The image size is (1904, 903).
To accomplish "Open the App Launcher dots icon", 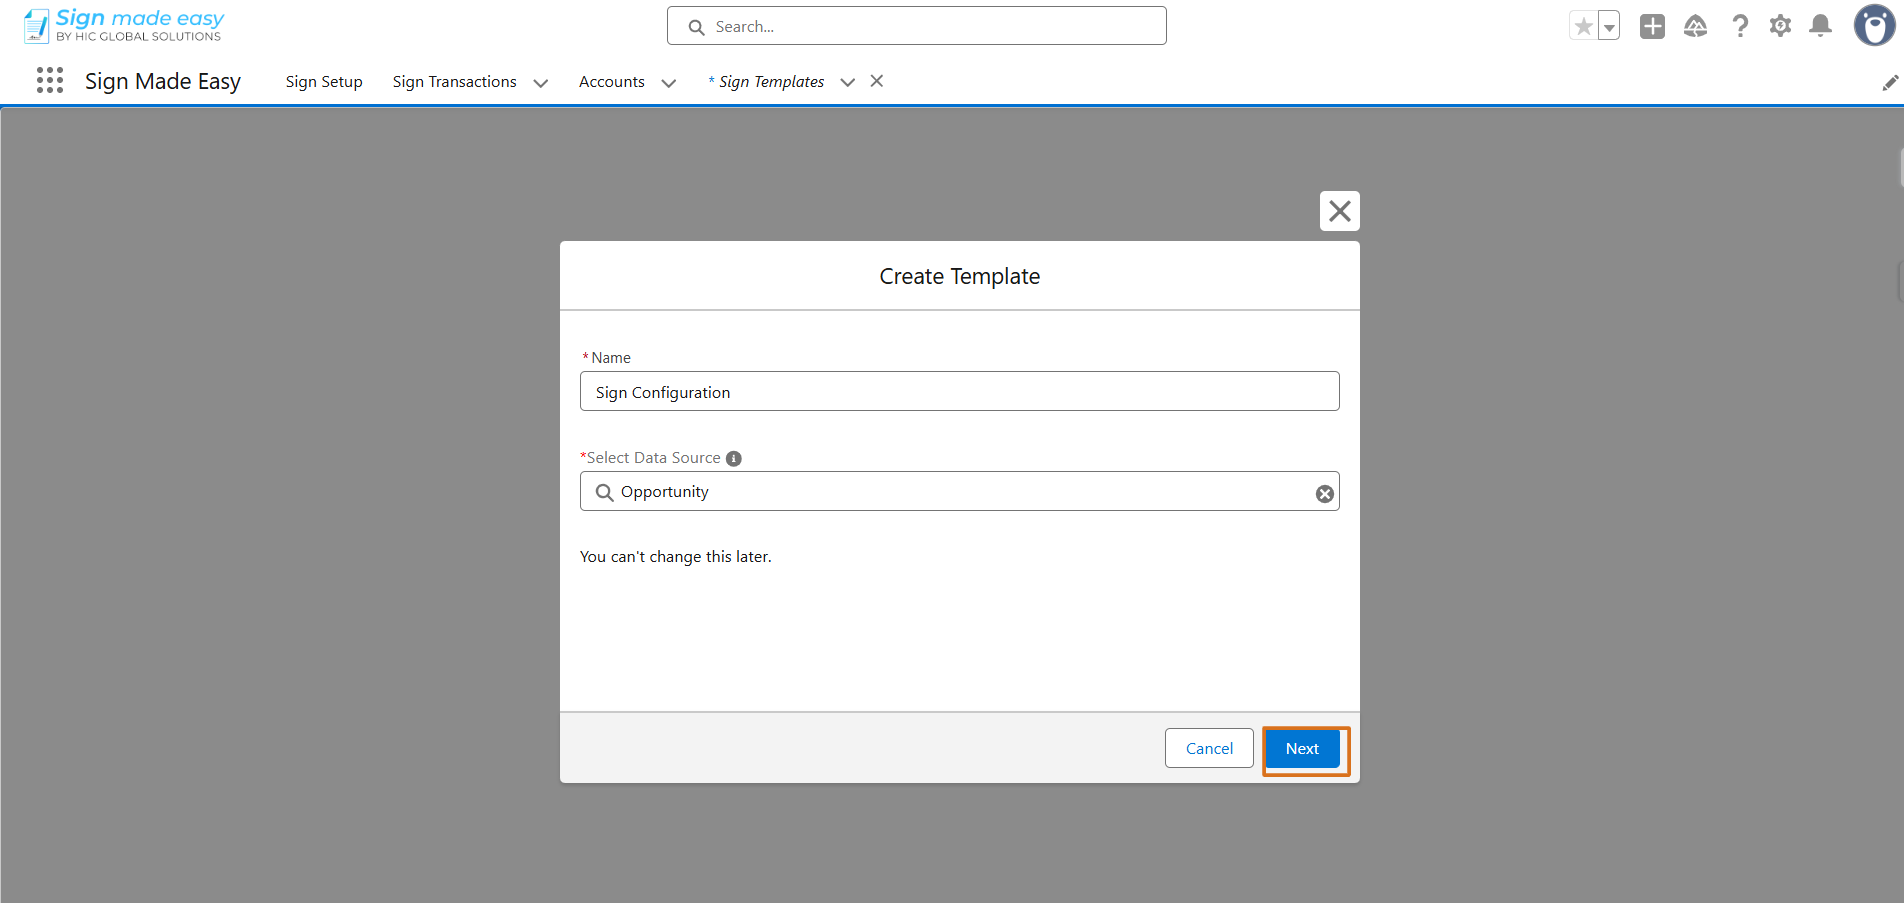I will [x=50, y=81].
